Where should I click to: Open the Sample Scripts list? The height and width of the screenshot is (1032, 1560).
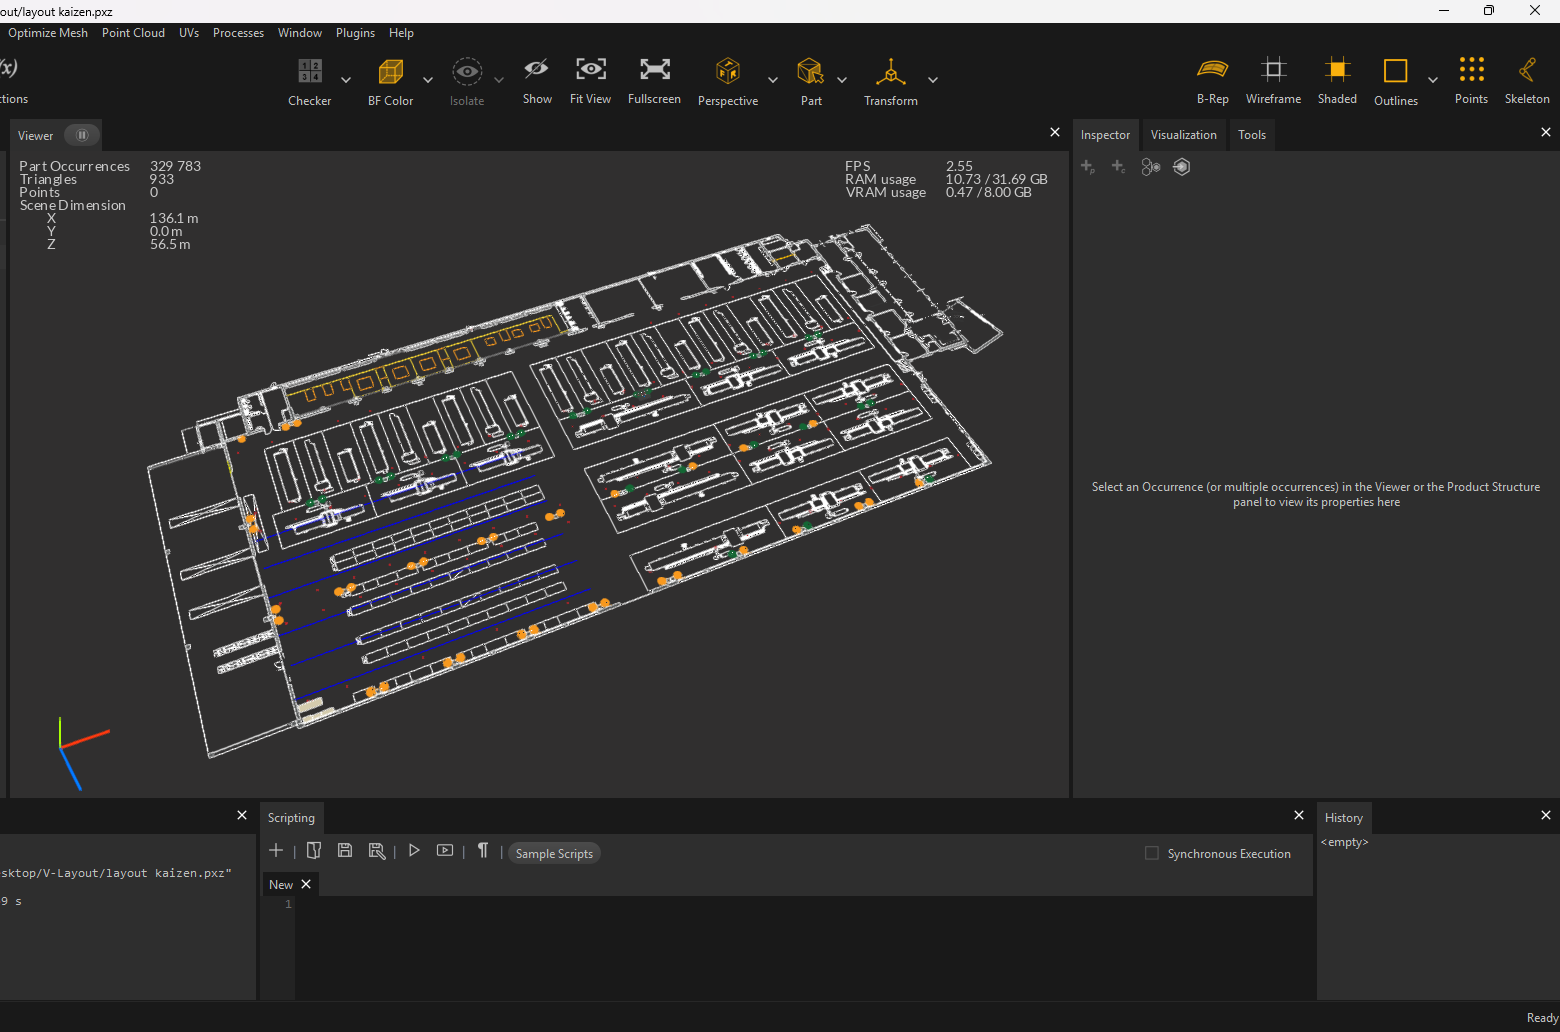[x=554, y=853]
